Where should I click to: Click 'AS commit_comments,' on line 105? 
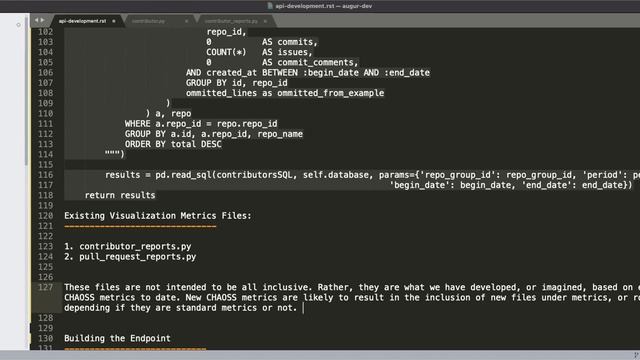point(310,62)
